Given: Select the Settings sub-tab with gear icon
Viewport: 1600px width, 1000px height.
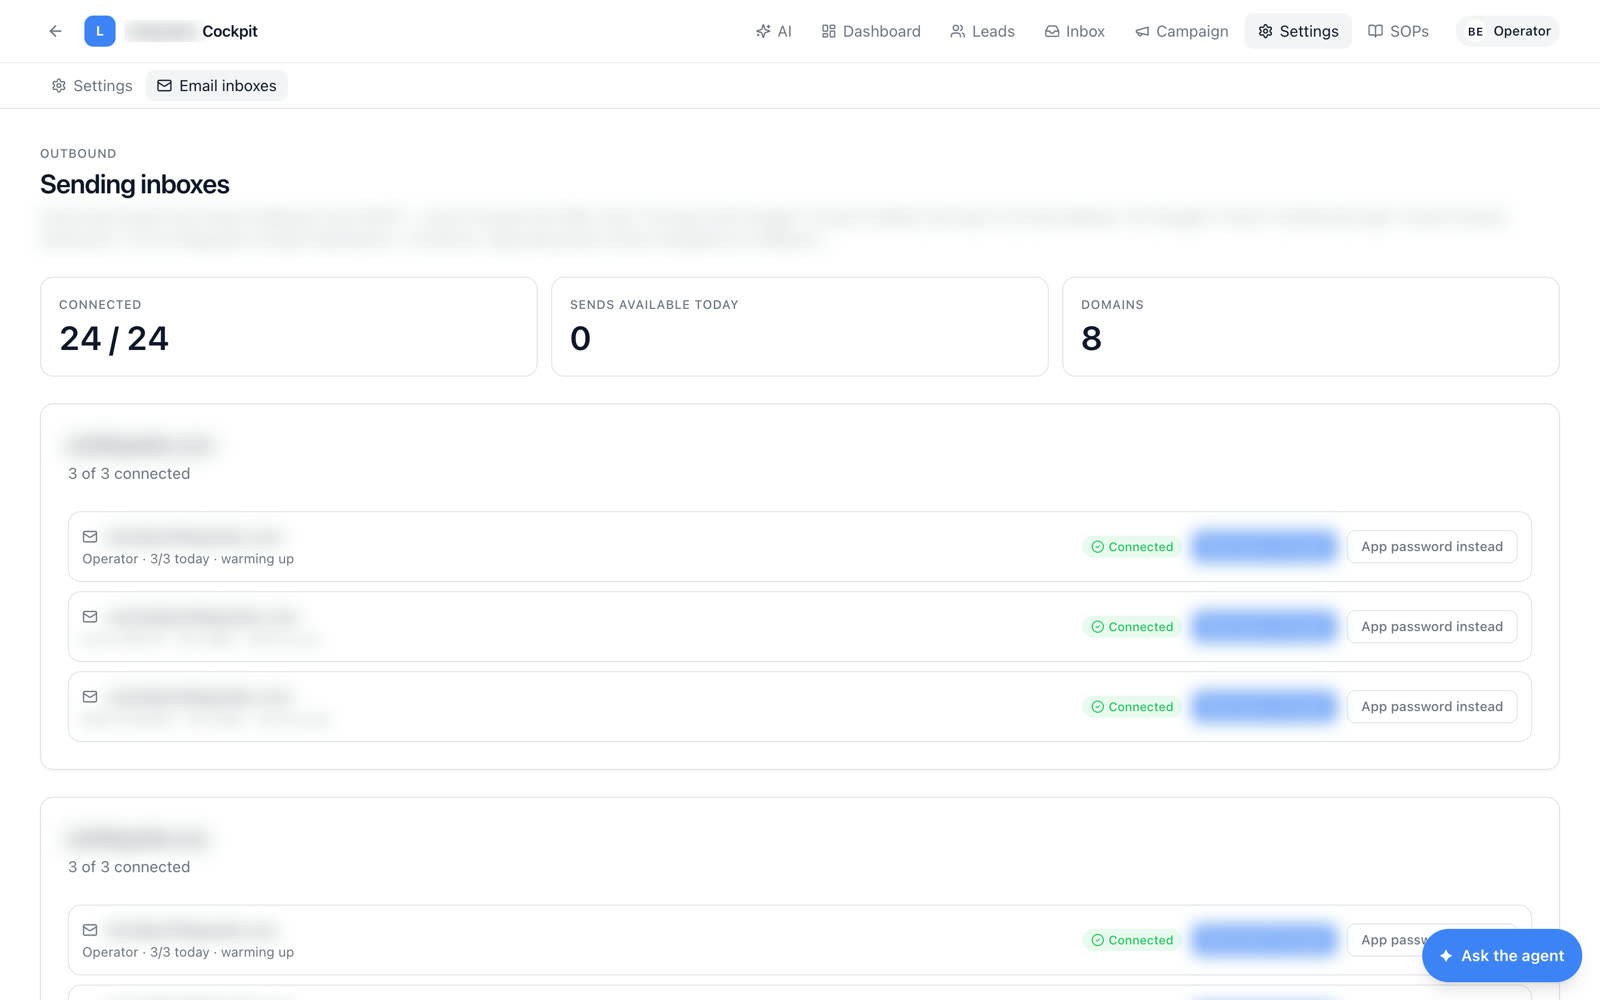Looking at the screenshot, I should (x=92, y=86).
